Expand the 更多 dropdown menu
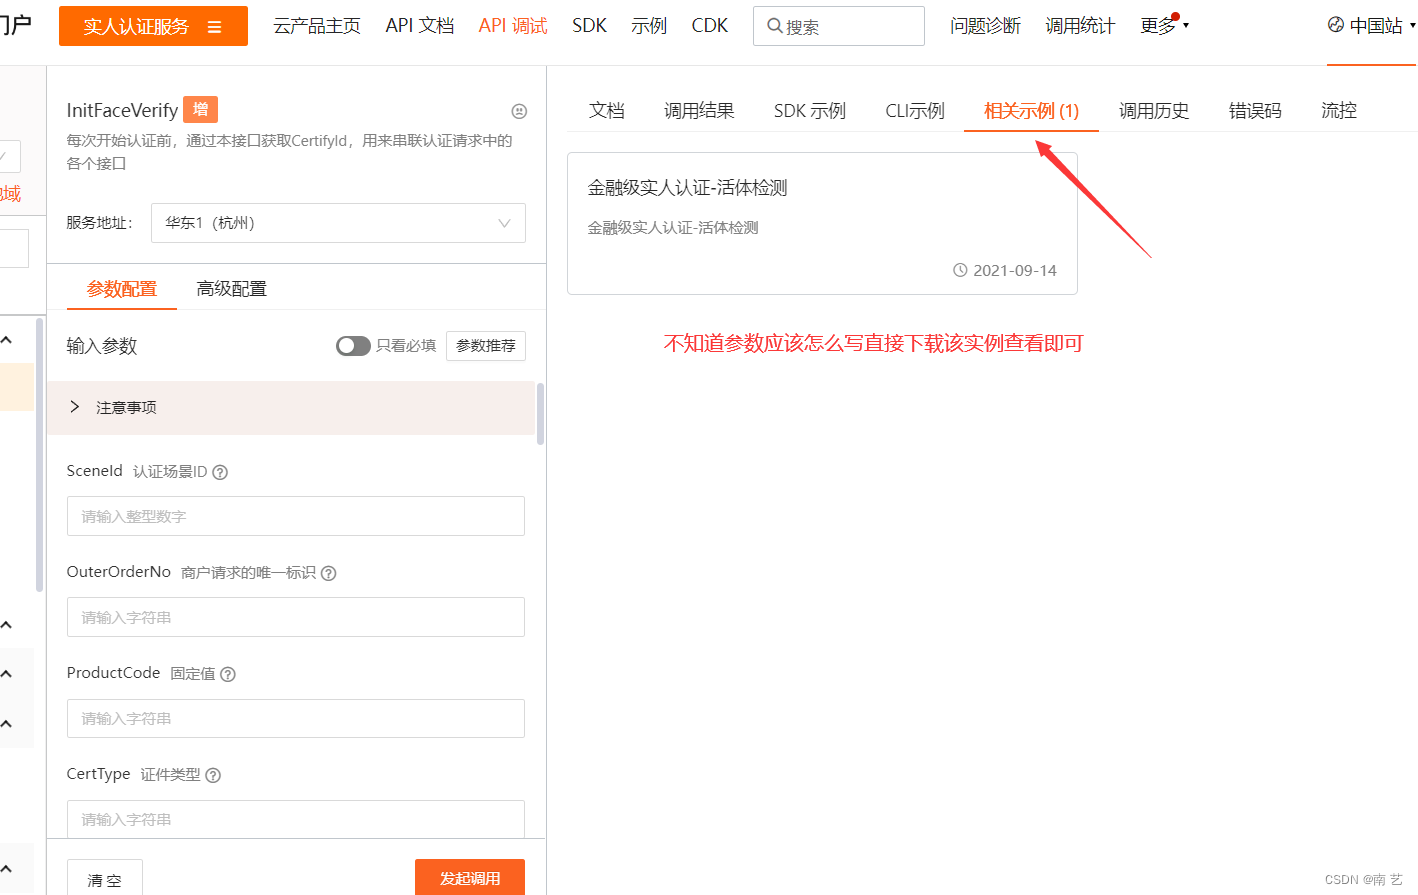This screenshot has height=895, width=1418. point(1164,26)
